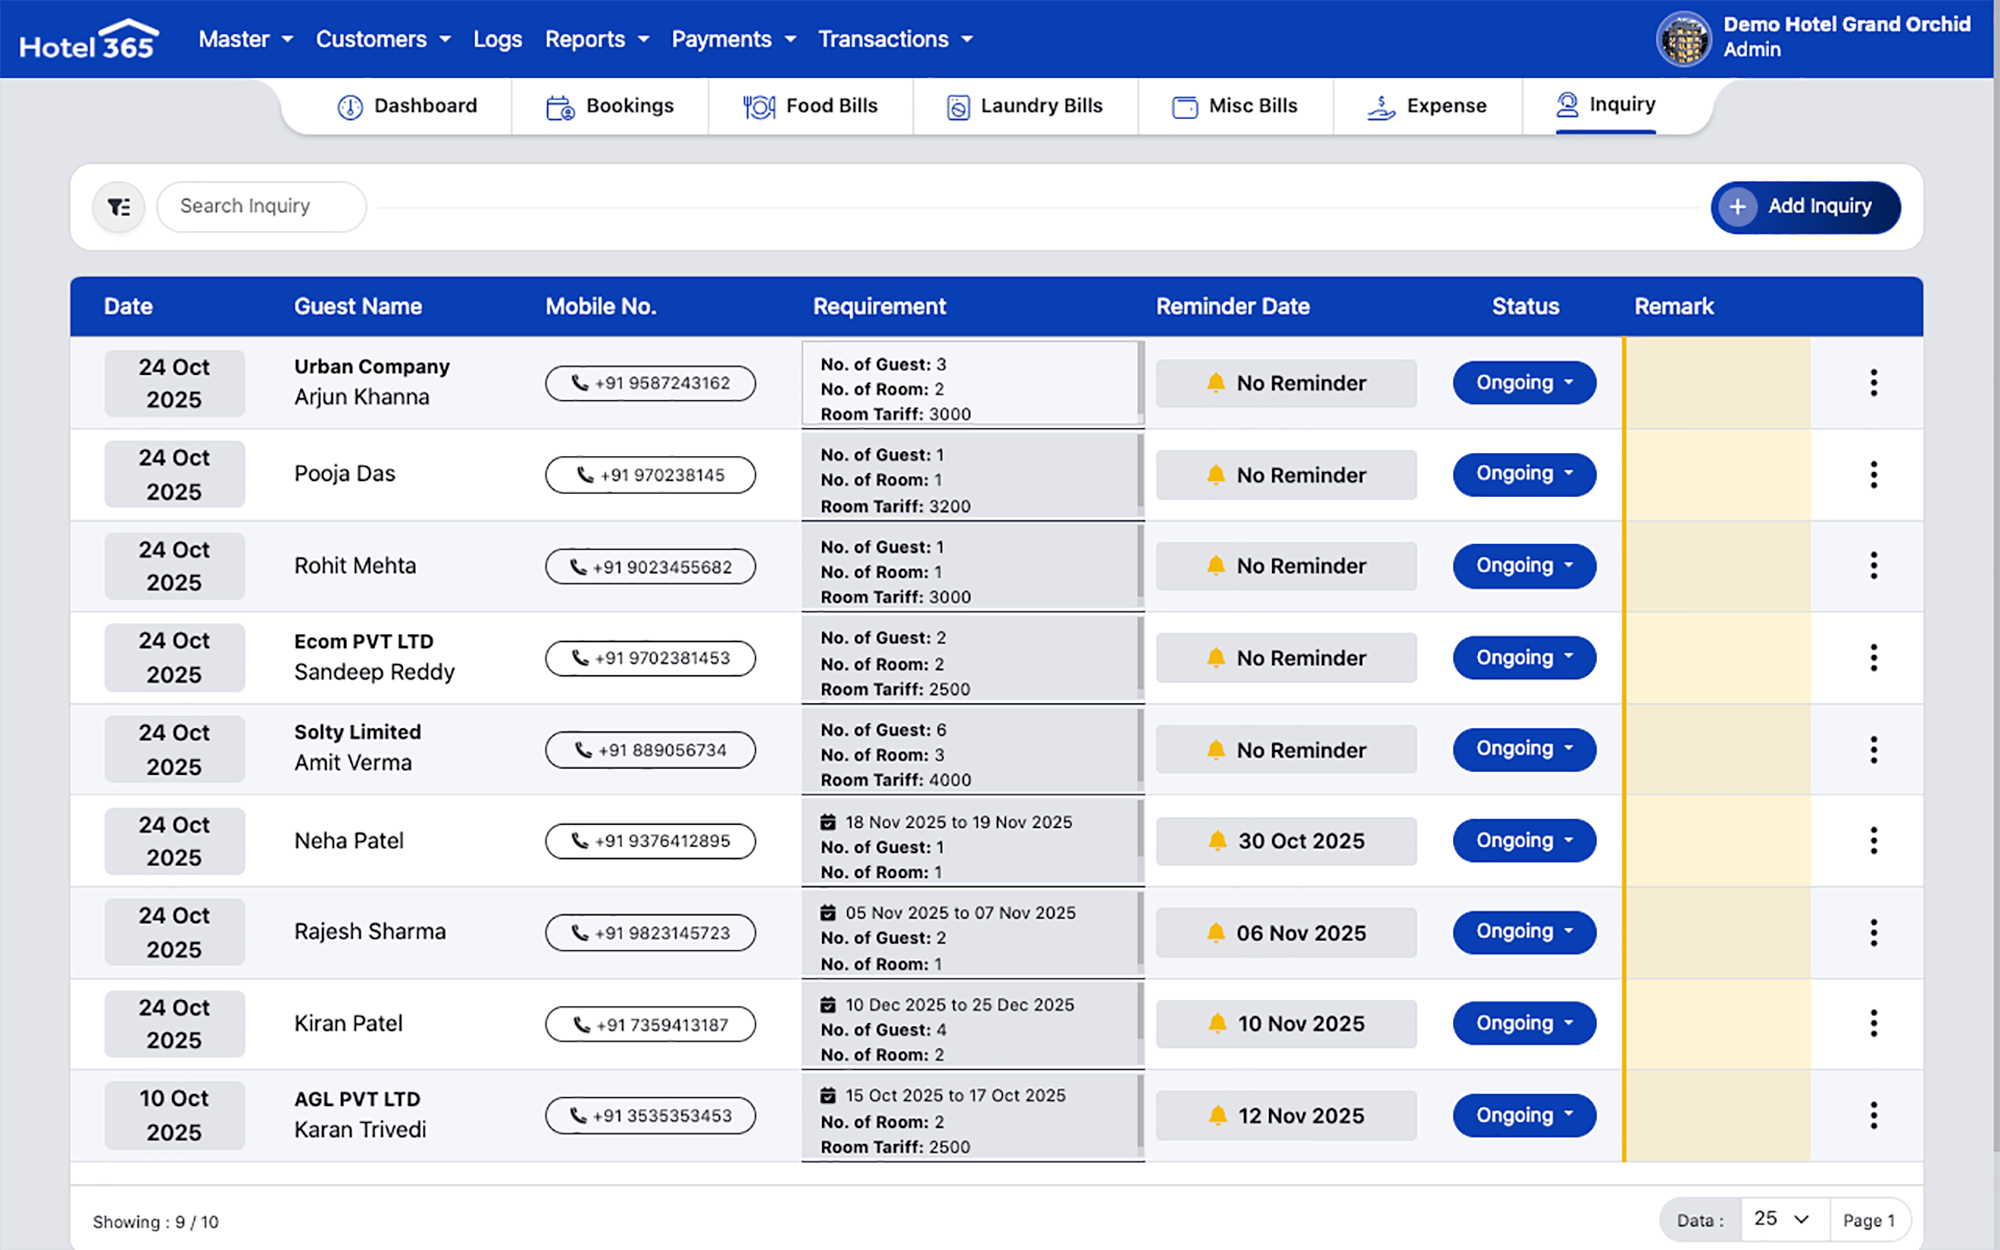
Task: Expand the Ongoing status for Sandeep Reddy
Action: [1523, 658]
